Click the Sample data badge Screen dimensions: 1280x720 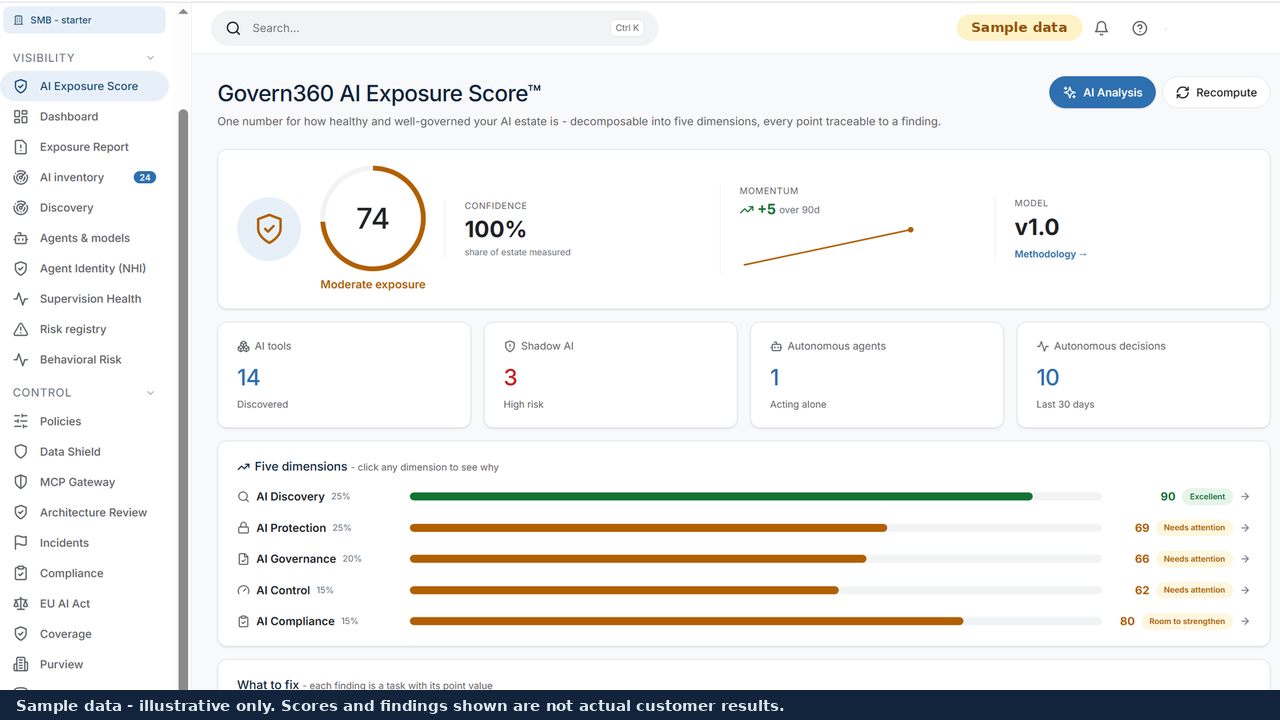(x=1019, y=28)
